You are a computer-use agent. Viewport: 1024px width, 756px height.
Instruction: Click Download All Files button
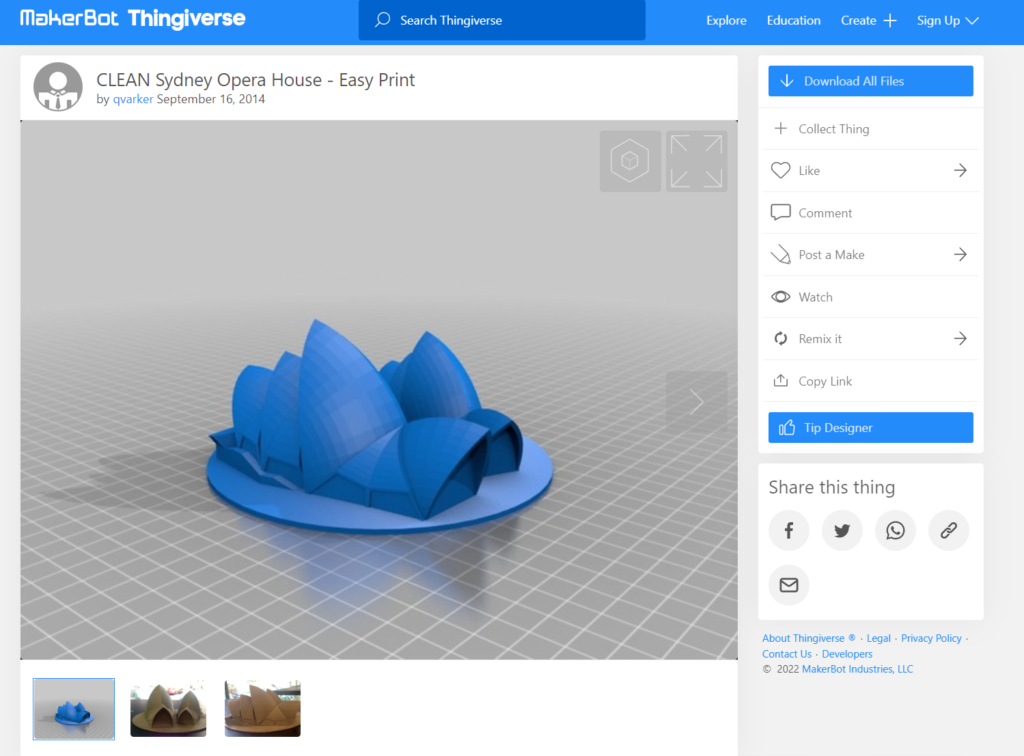[x=870, y=81]
